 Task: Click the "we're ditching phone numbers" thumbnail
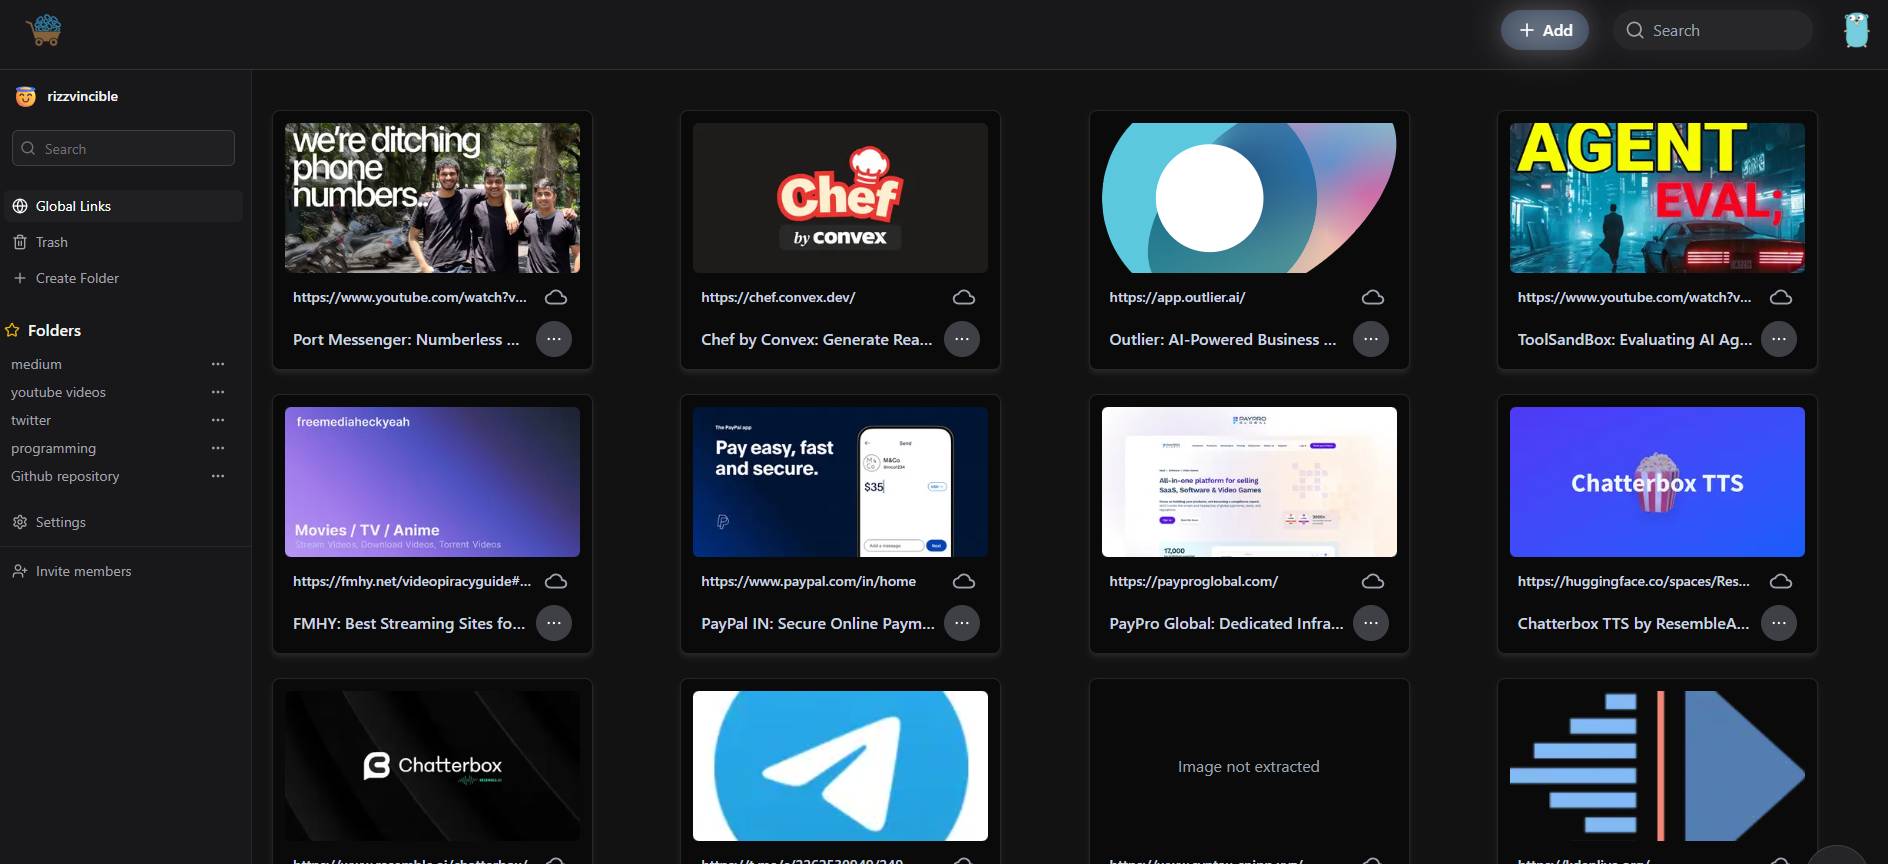(432, 198)
